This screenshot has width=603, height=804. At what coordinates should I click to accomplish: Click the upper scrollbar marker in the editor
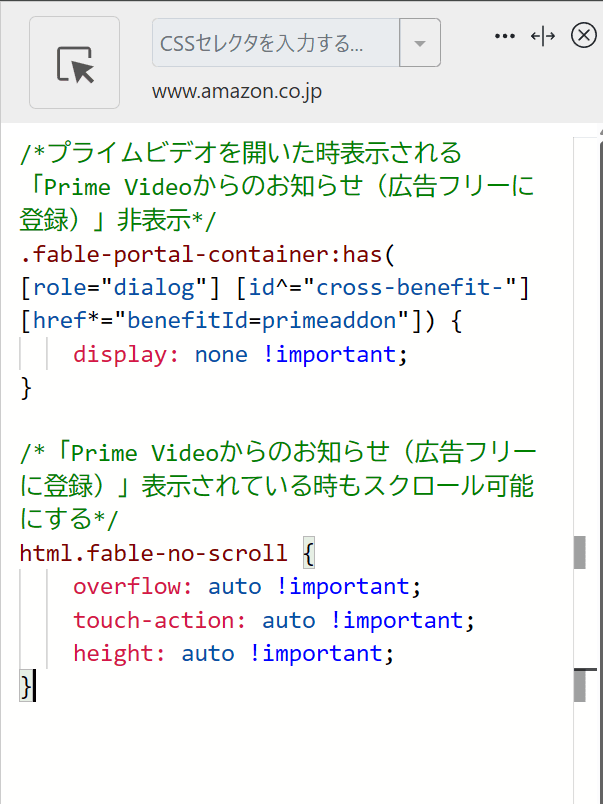click(x=579, y=552)
